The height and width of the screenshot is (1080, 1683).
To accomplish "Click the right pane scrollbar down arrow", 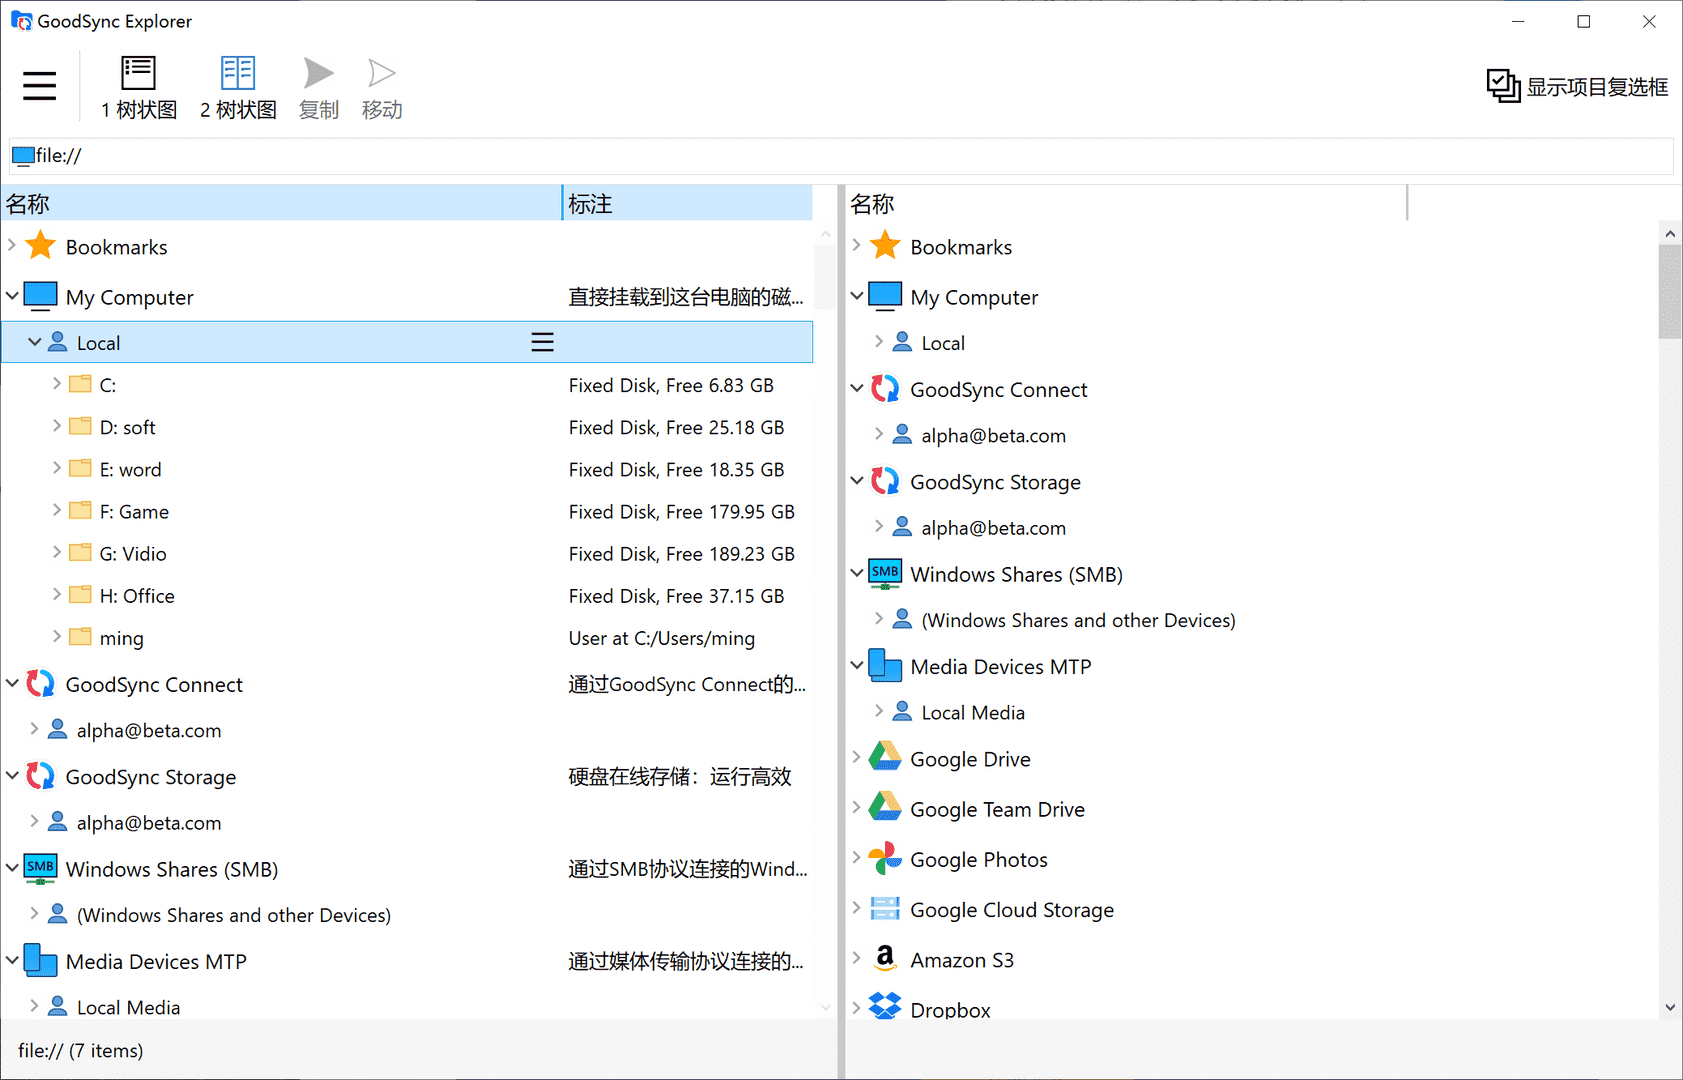I will pyautogui.click(x=1670, y=1007).
